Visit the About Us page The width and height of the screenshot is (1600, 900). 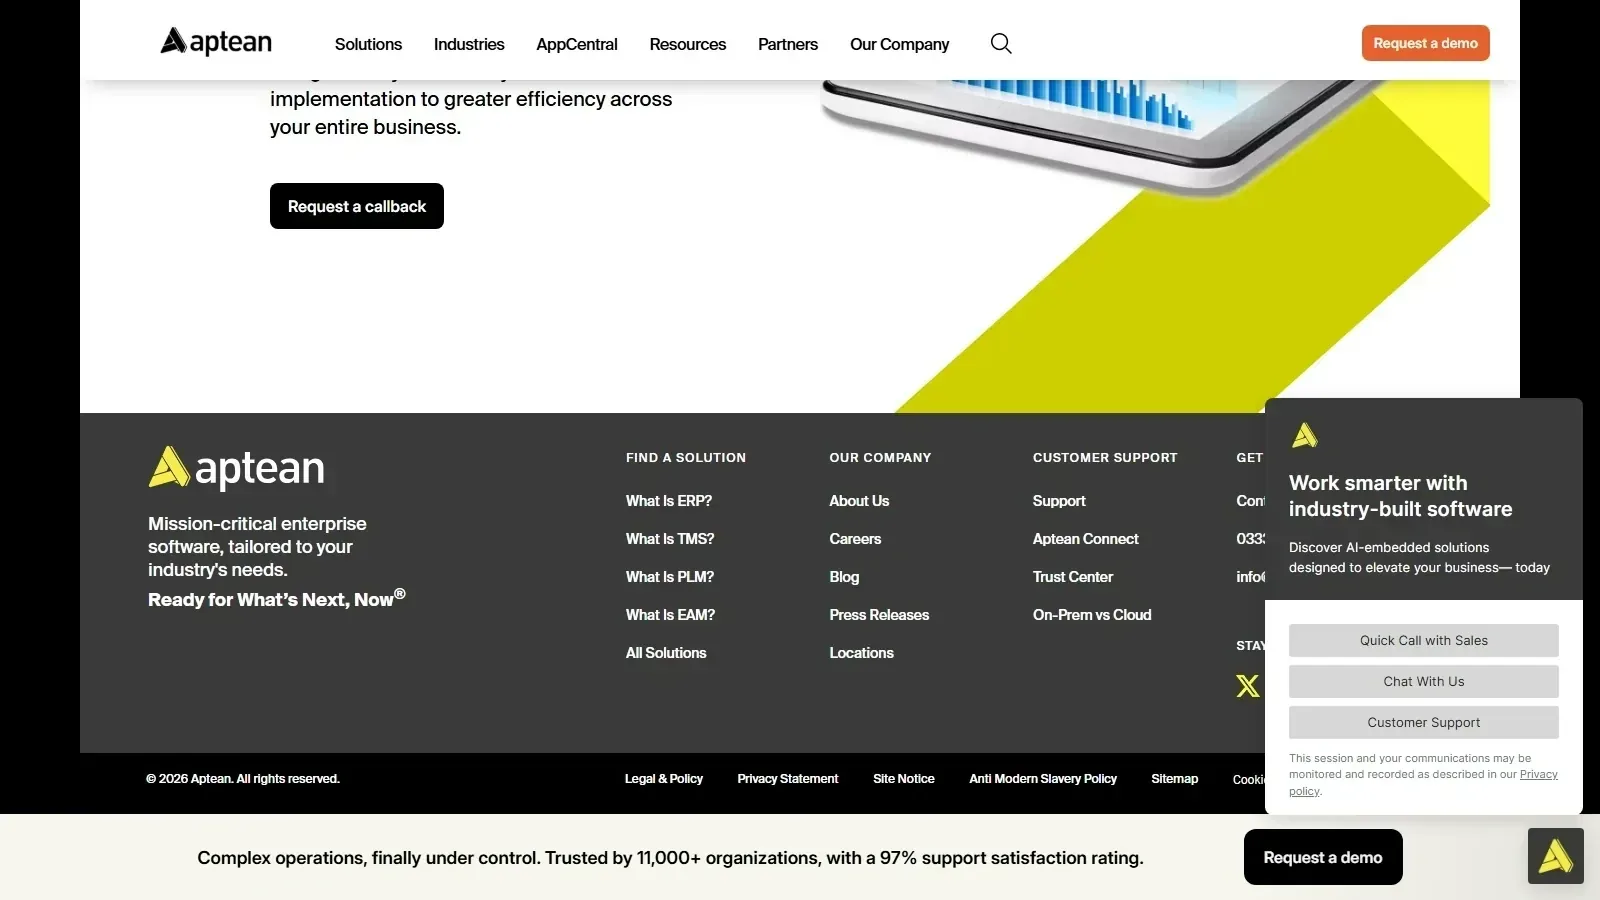pos(859,501)
